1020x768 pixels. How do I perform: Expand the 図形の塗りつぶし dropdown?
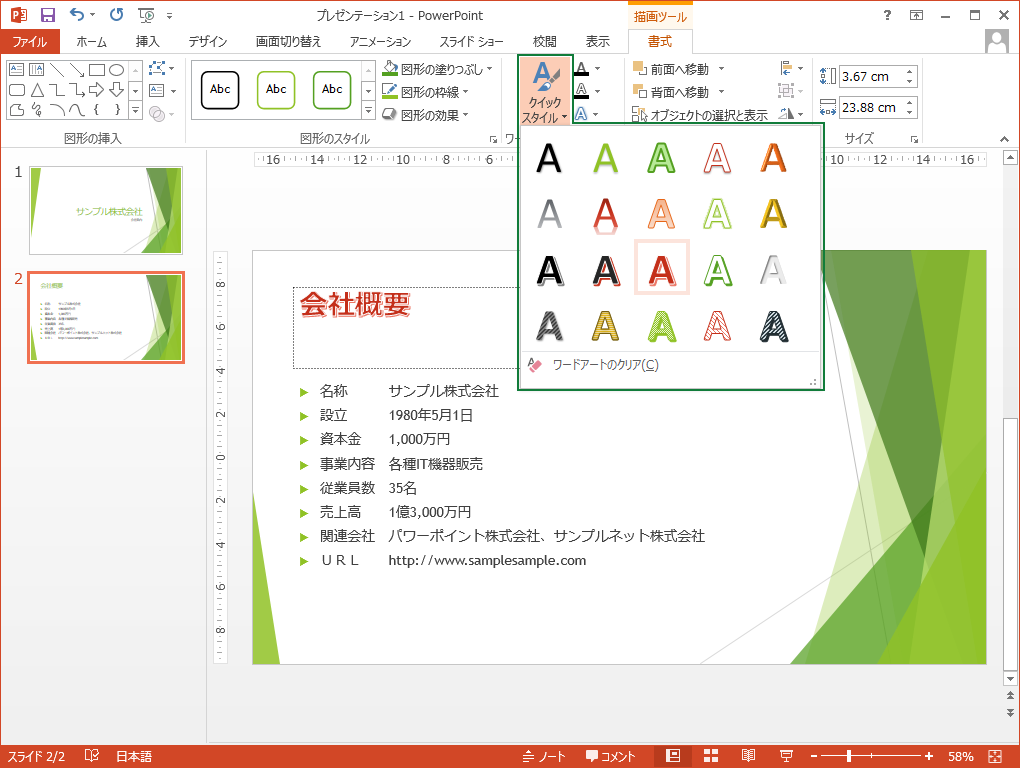pyautogui.click(x=490, y=69)
